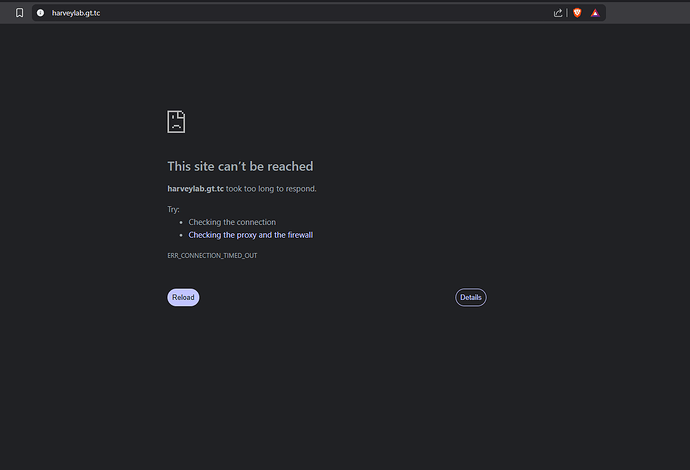
Task: Click the bold harveylab.gt.tc text in the error message
Action: point(195,188)
